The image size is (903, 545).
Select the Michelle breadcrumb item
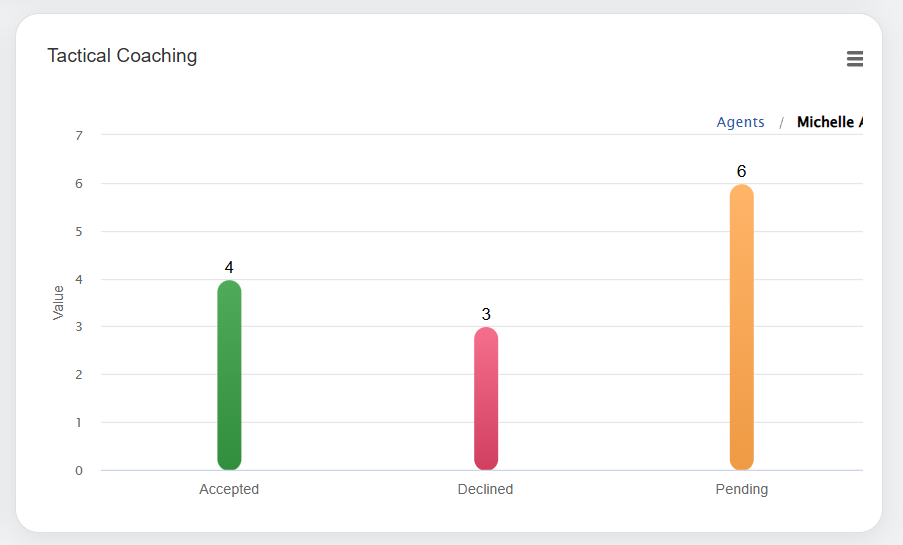(828, 122)
